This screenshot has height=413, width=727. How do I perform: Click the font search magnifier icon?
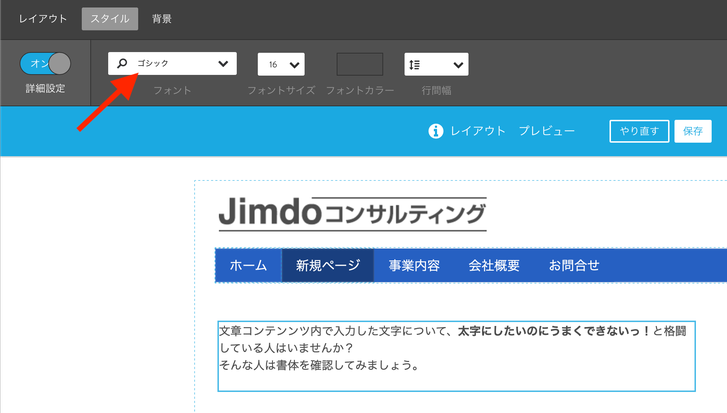tap(122, 63)
